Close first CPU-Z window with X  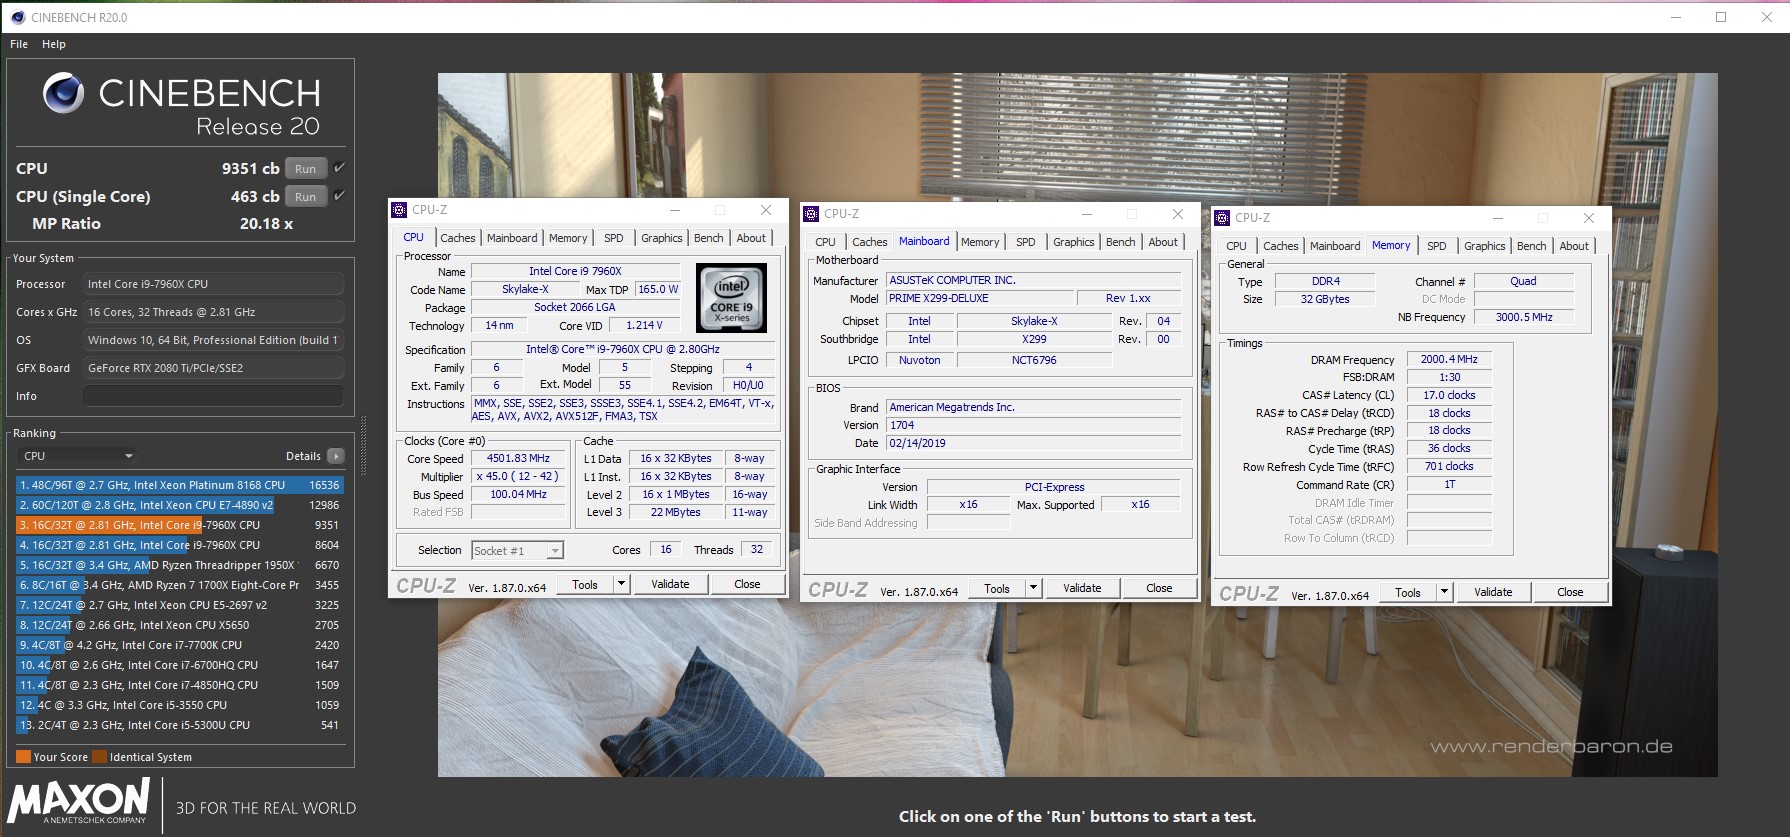click(766, 210)
